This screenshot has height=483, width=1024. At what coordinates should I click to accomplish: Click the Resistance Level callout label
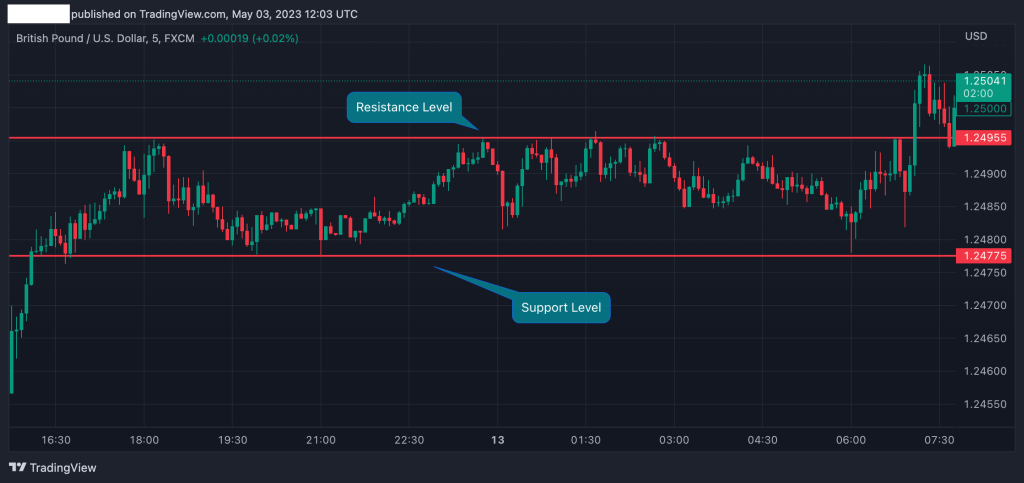pos(404,107)
